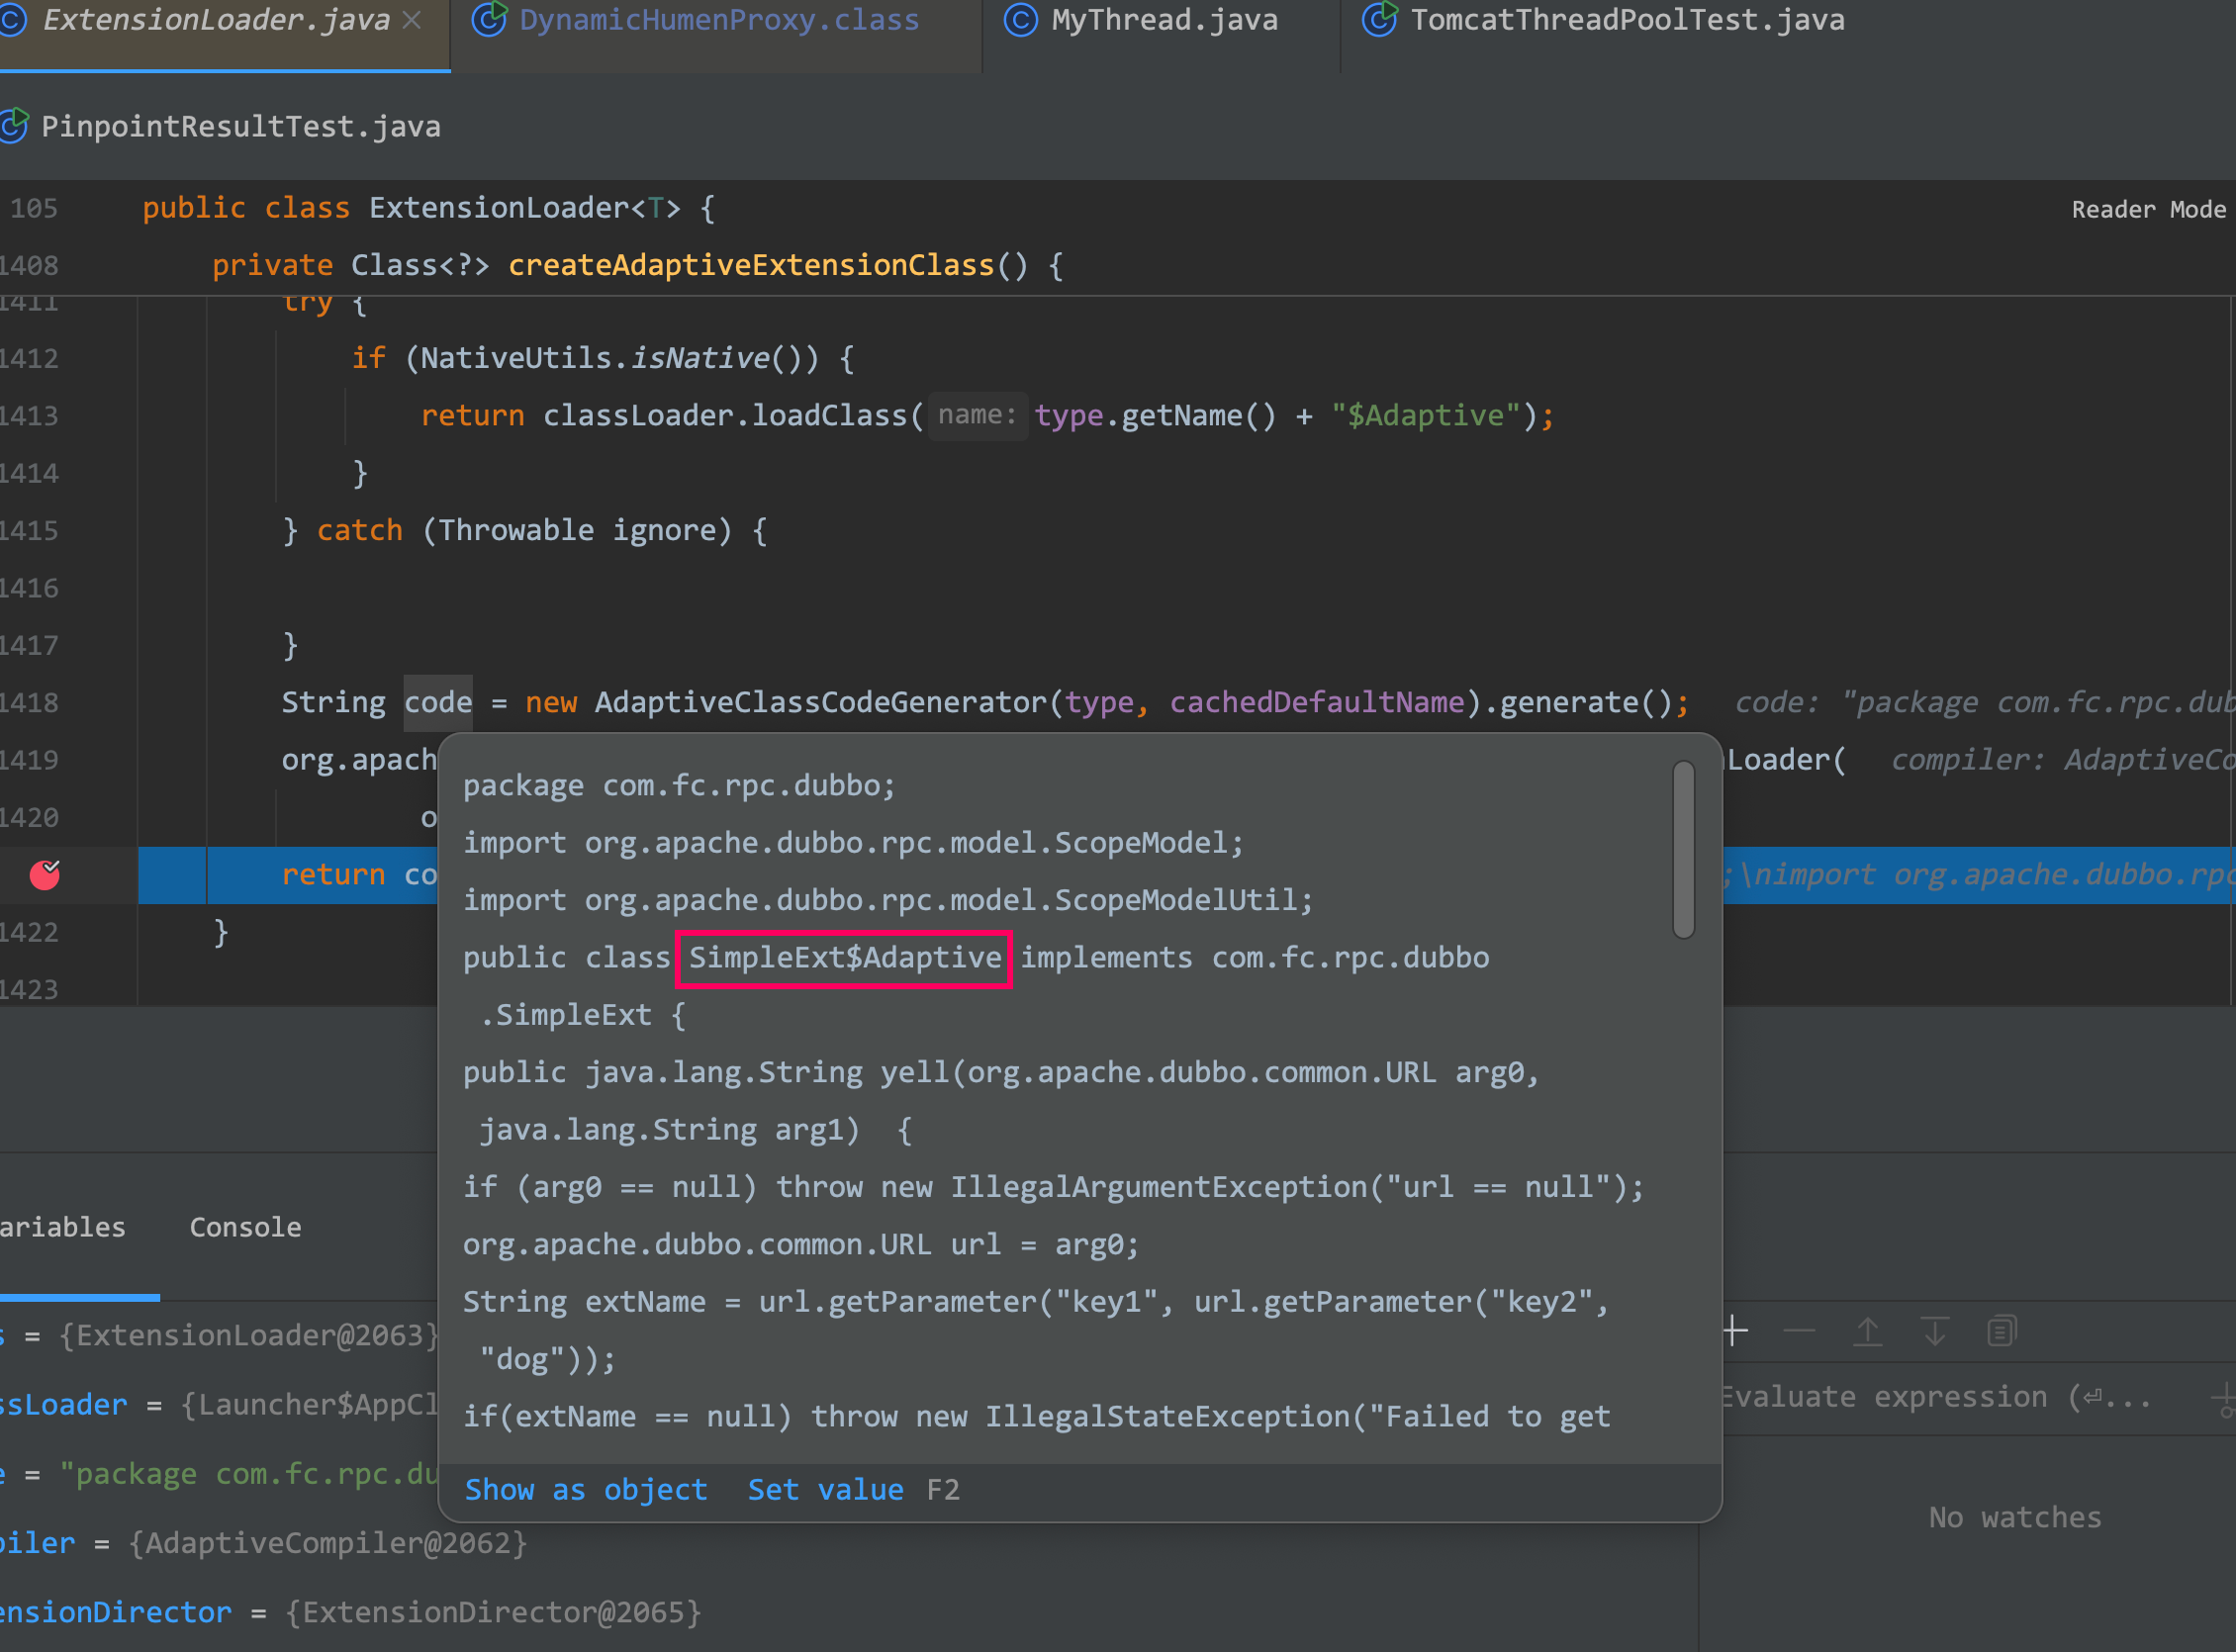Image resolution: width=2236 pixels, height=1652 pixels.
Task: Add a new watch with plus icon
Action: (1736, 1331)
